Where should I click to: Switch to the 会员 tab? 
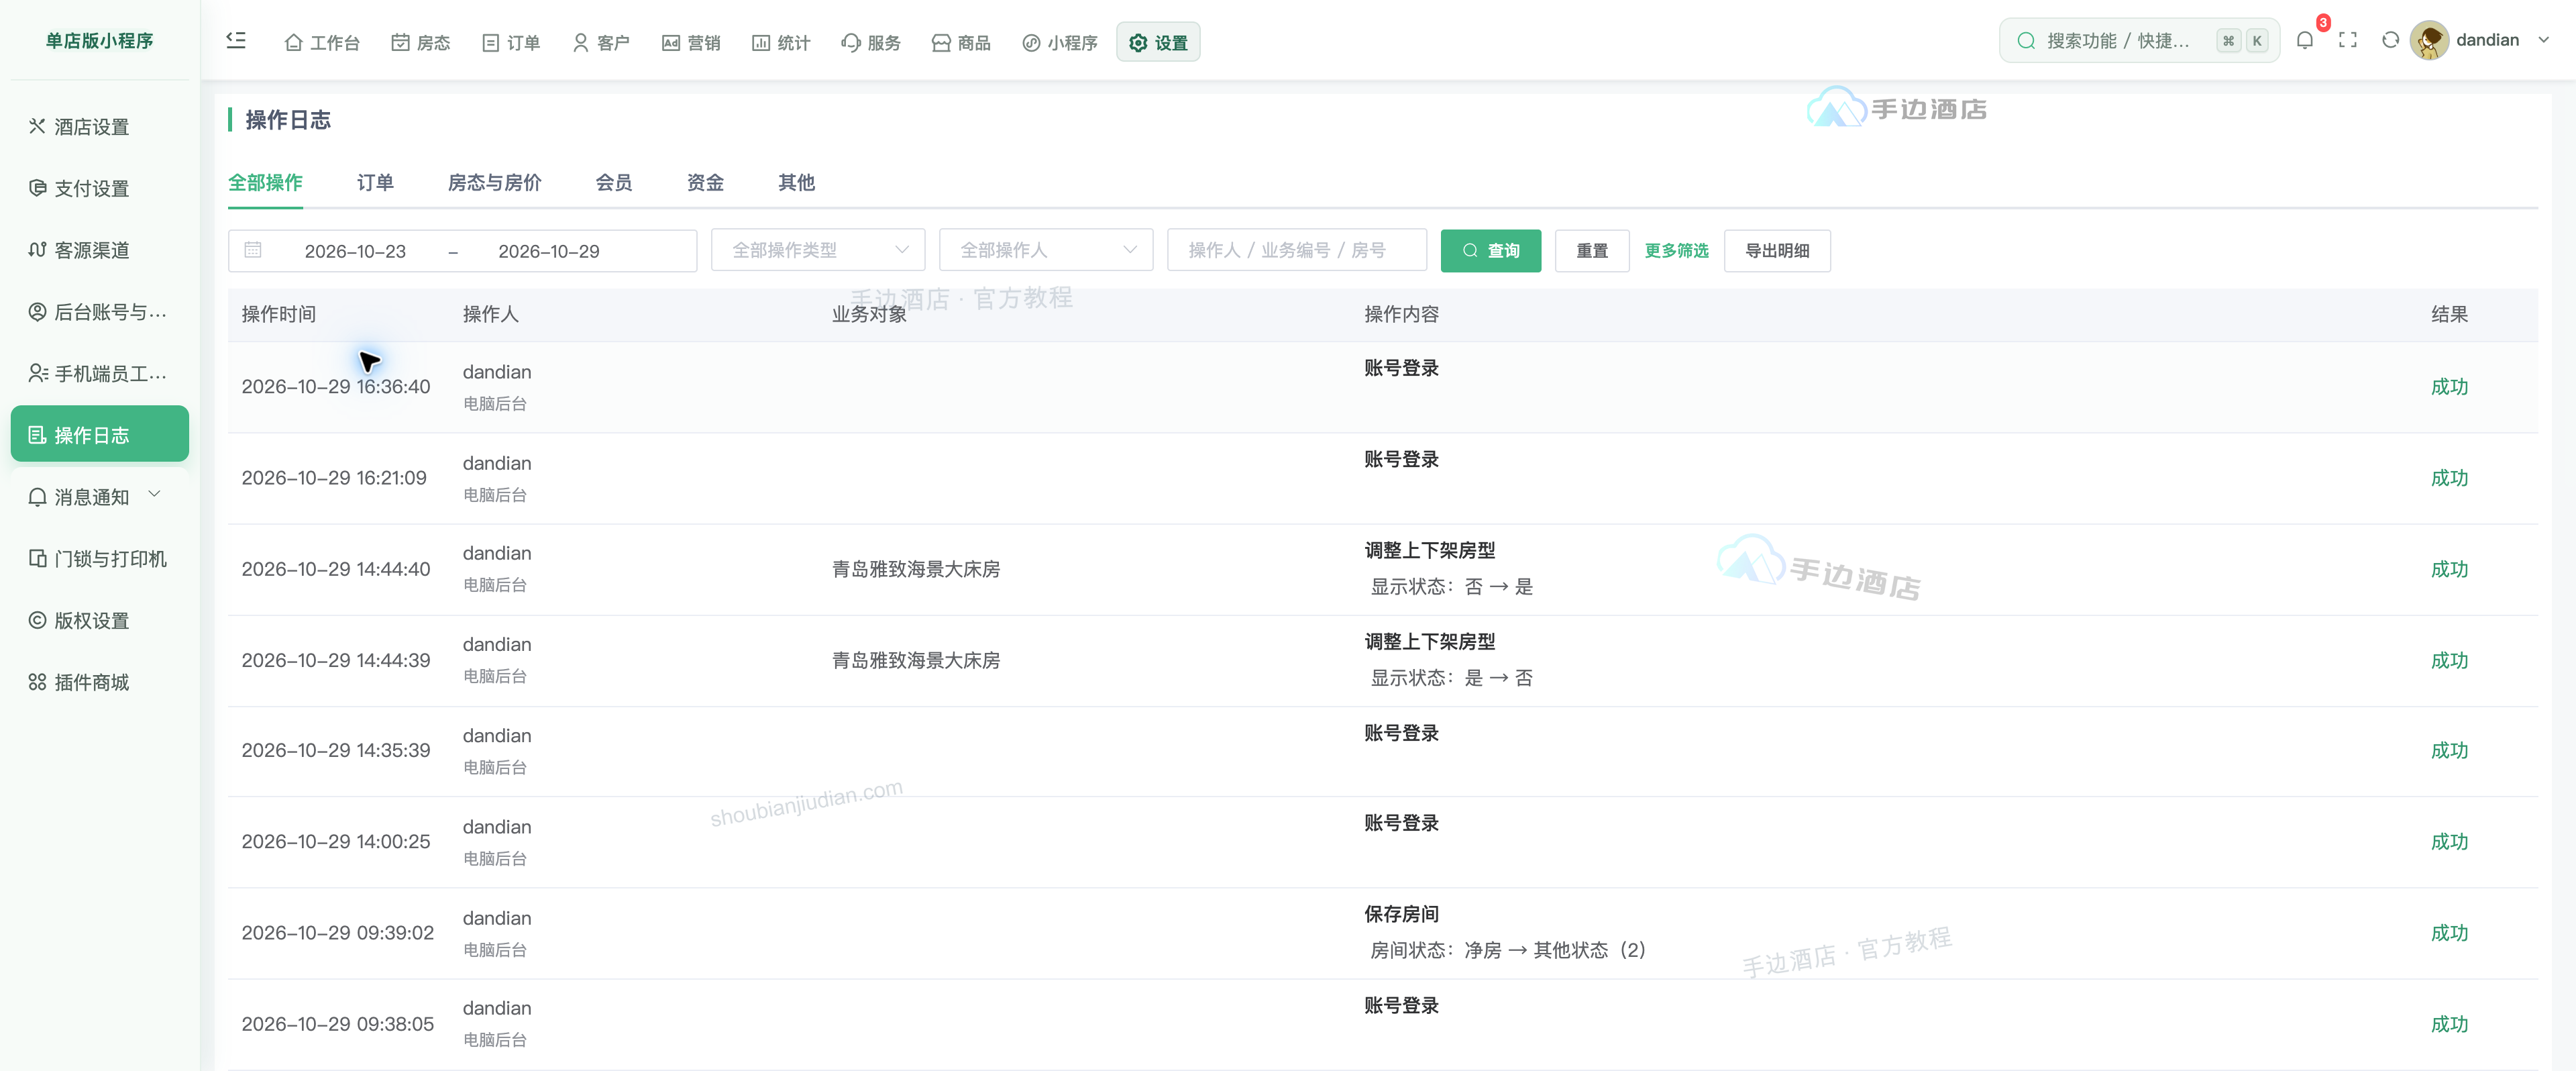tap(614, 183)
